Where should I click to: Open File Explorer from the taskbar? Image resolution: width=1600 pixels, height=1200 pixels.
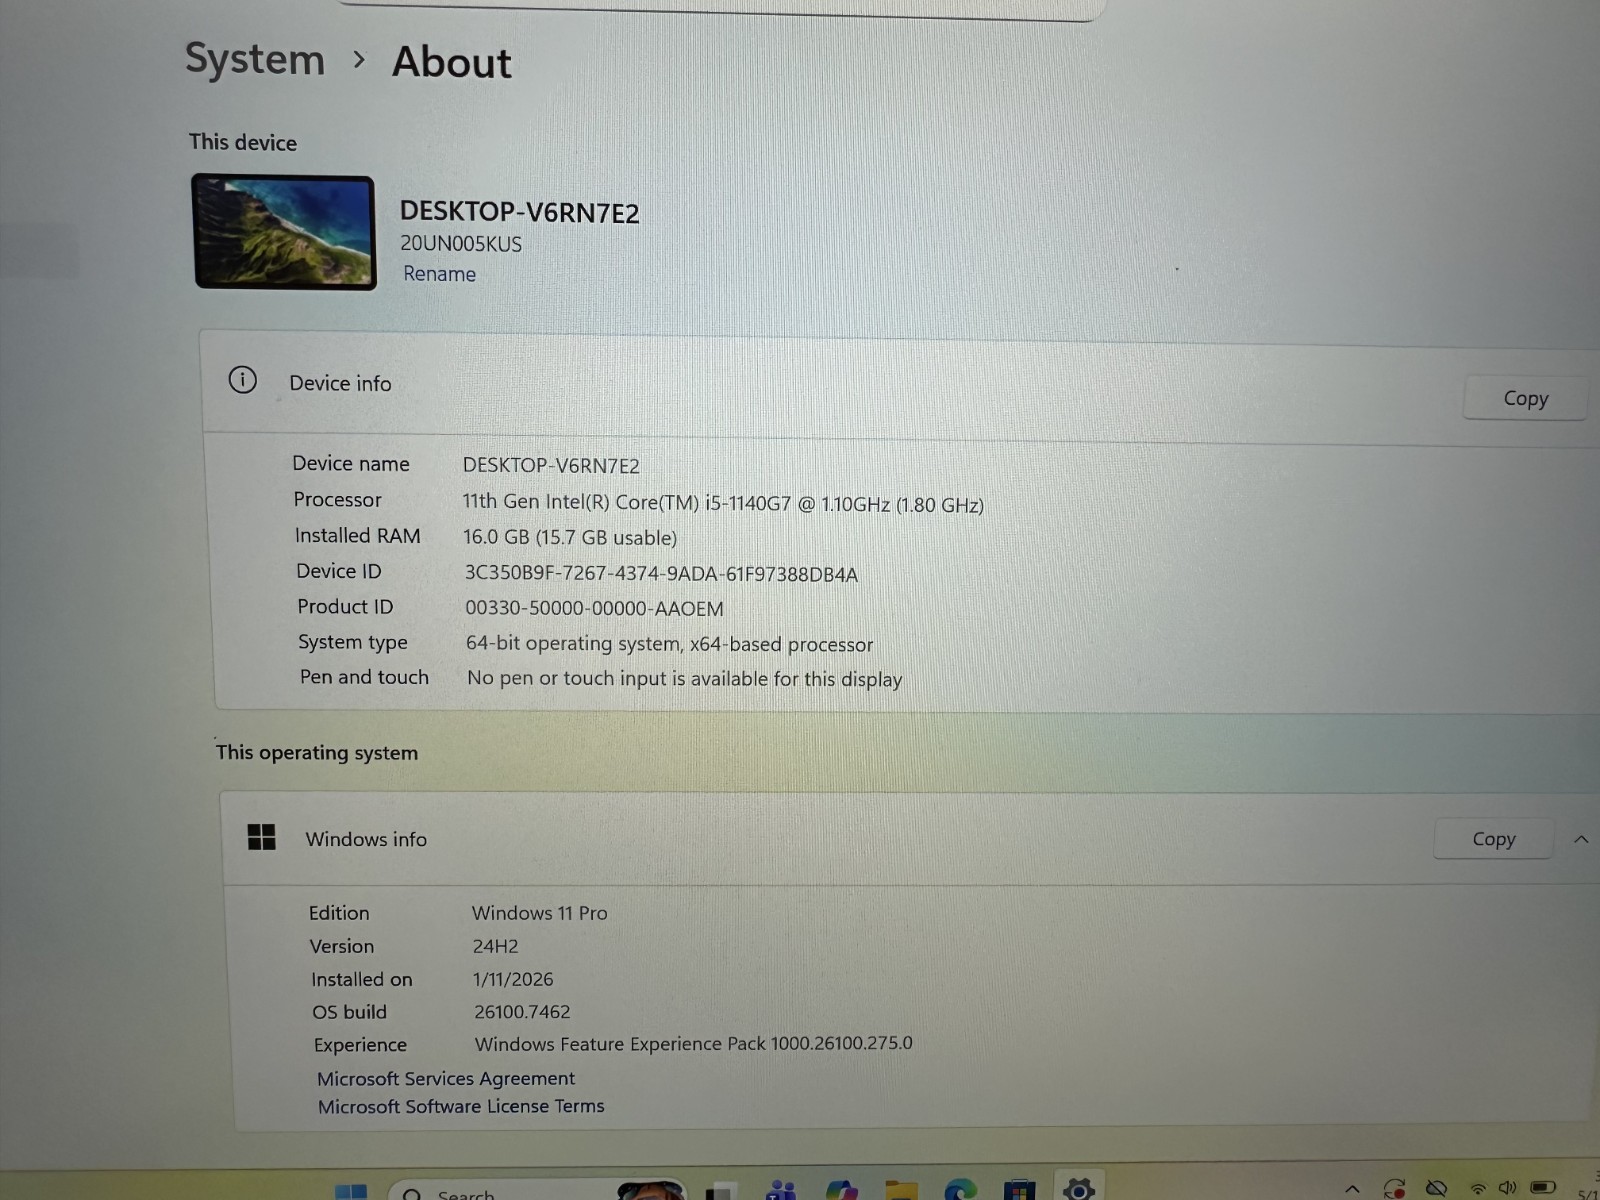[901, 1191]
